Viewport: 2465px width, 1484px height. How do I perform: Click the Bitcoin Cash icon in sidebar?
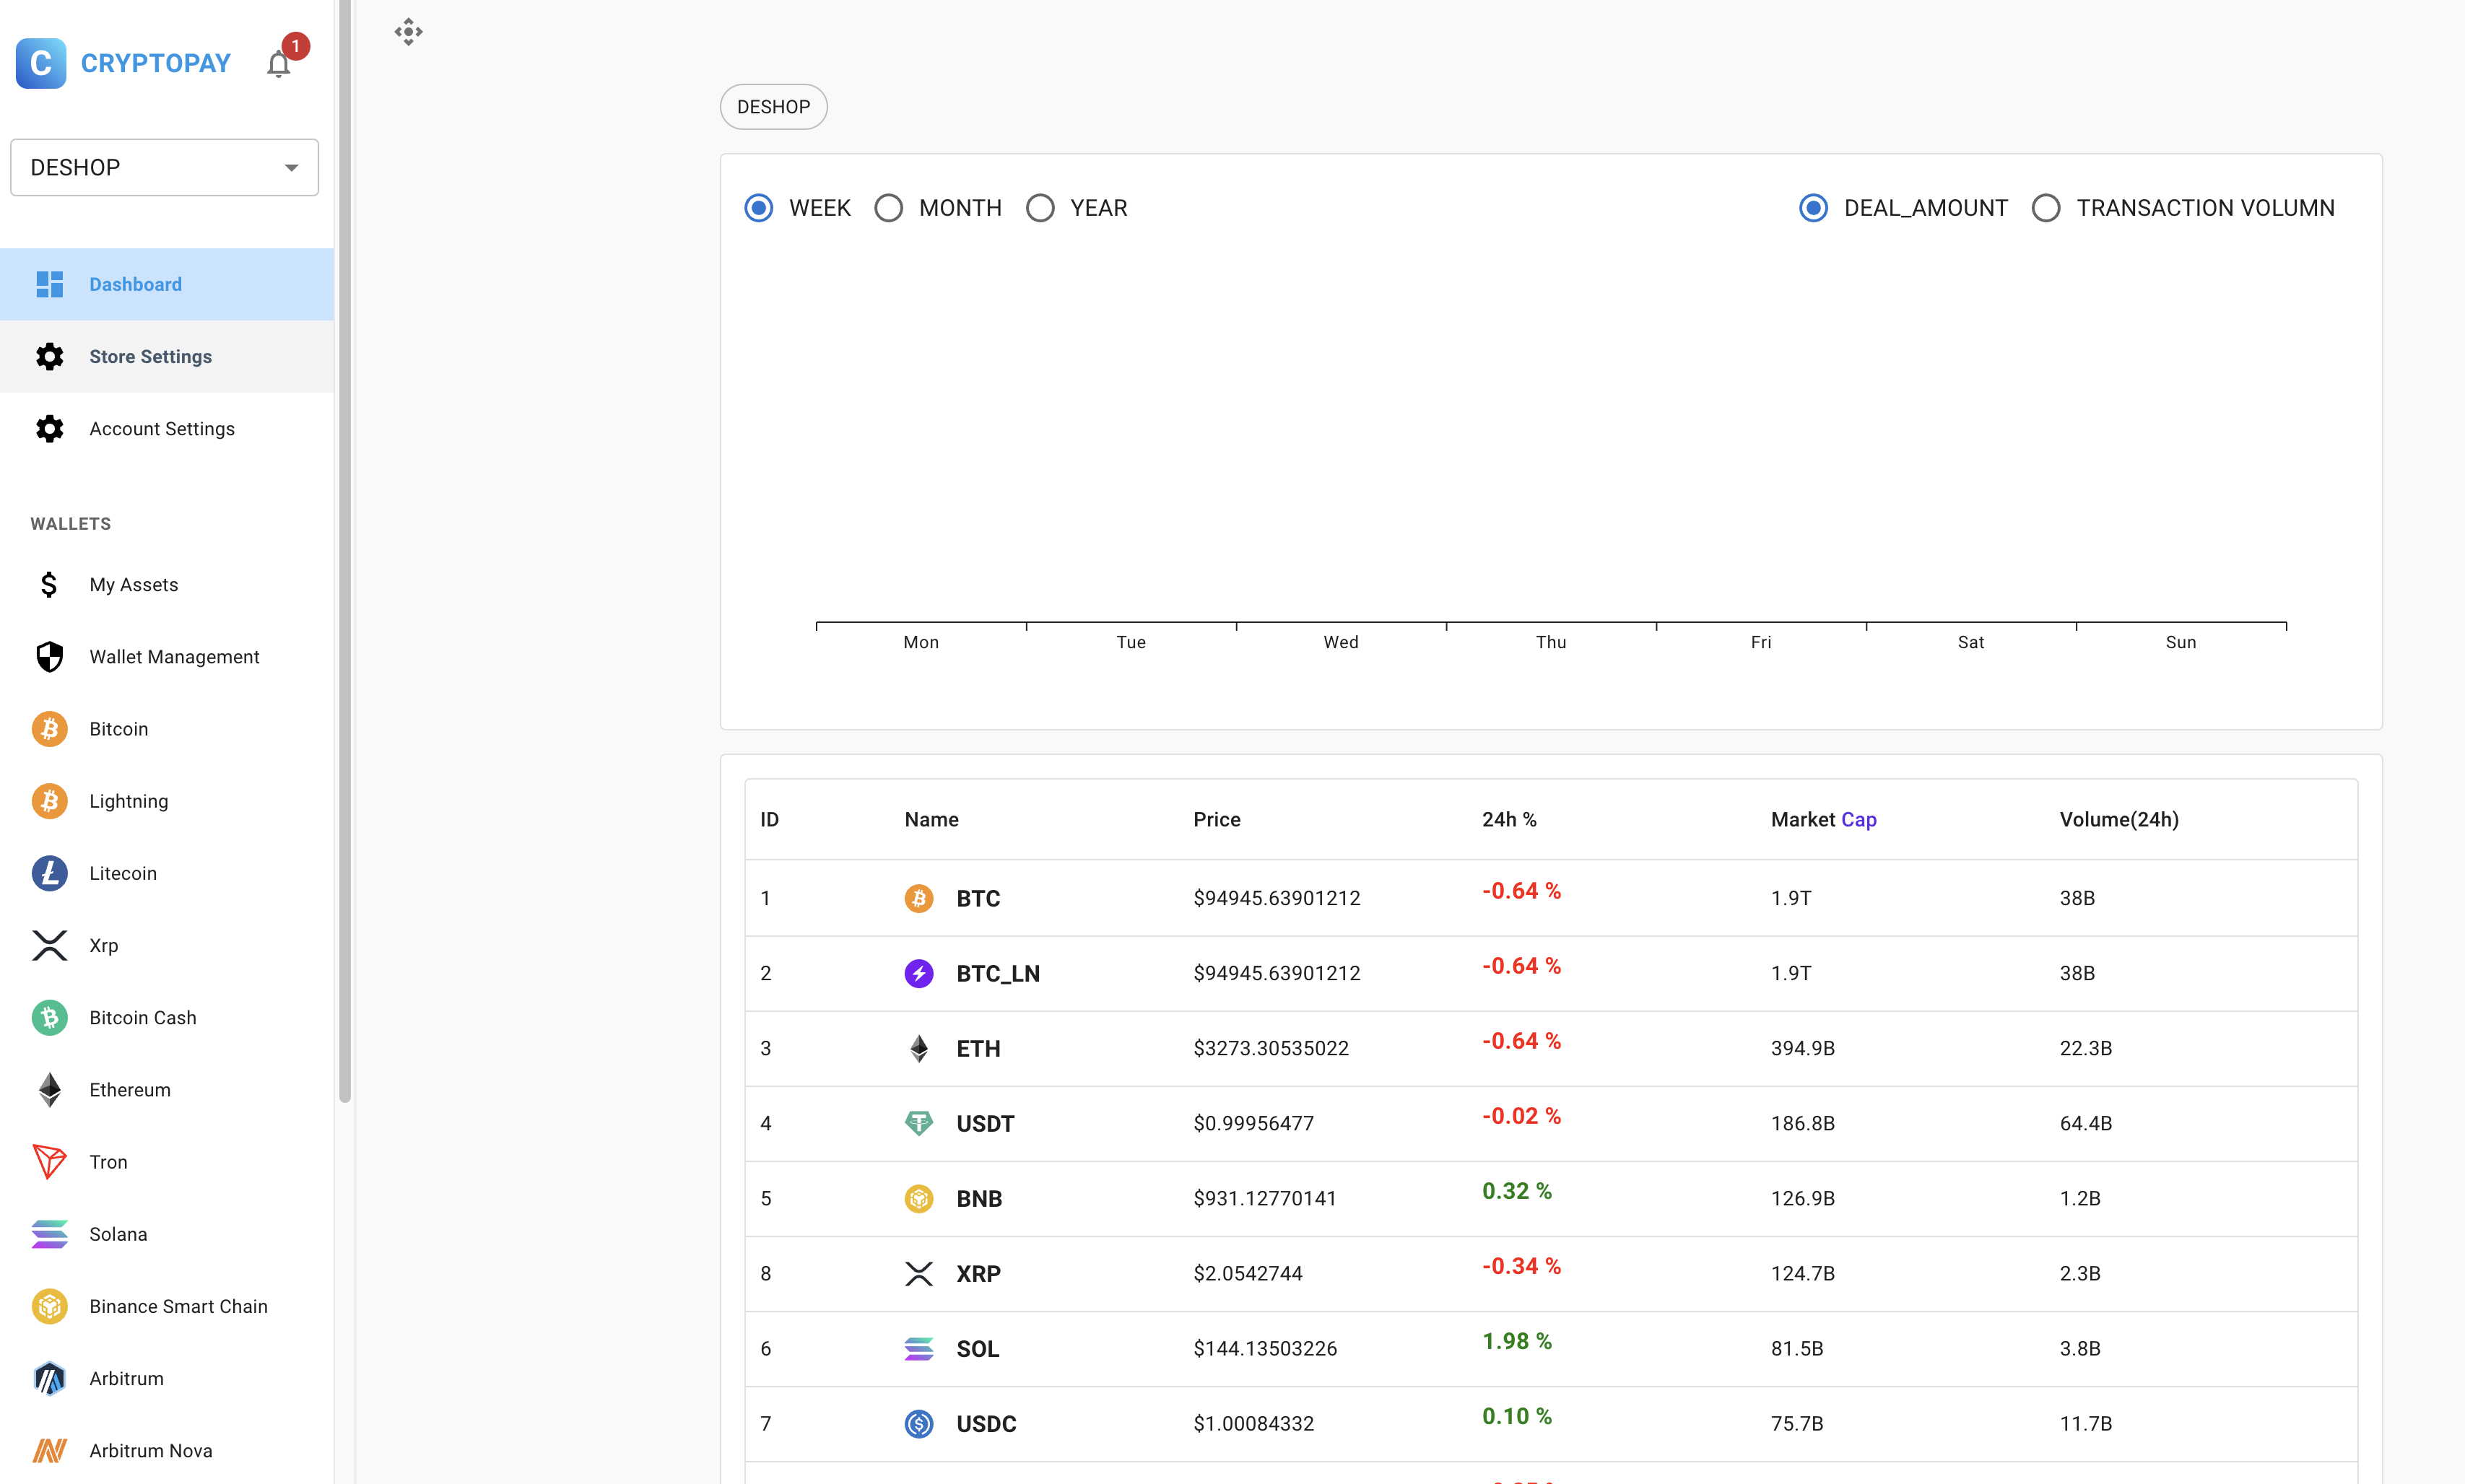pos(49,1017)
